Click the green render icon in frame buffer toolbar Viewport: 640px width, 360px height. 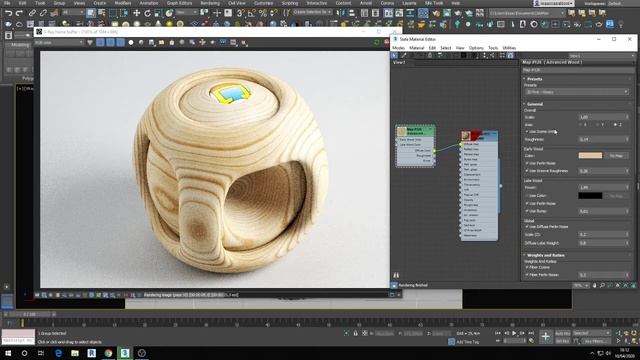coord(377,42)
